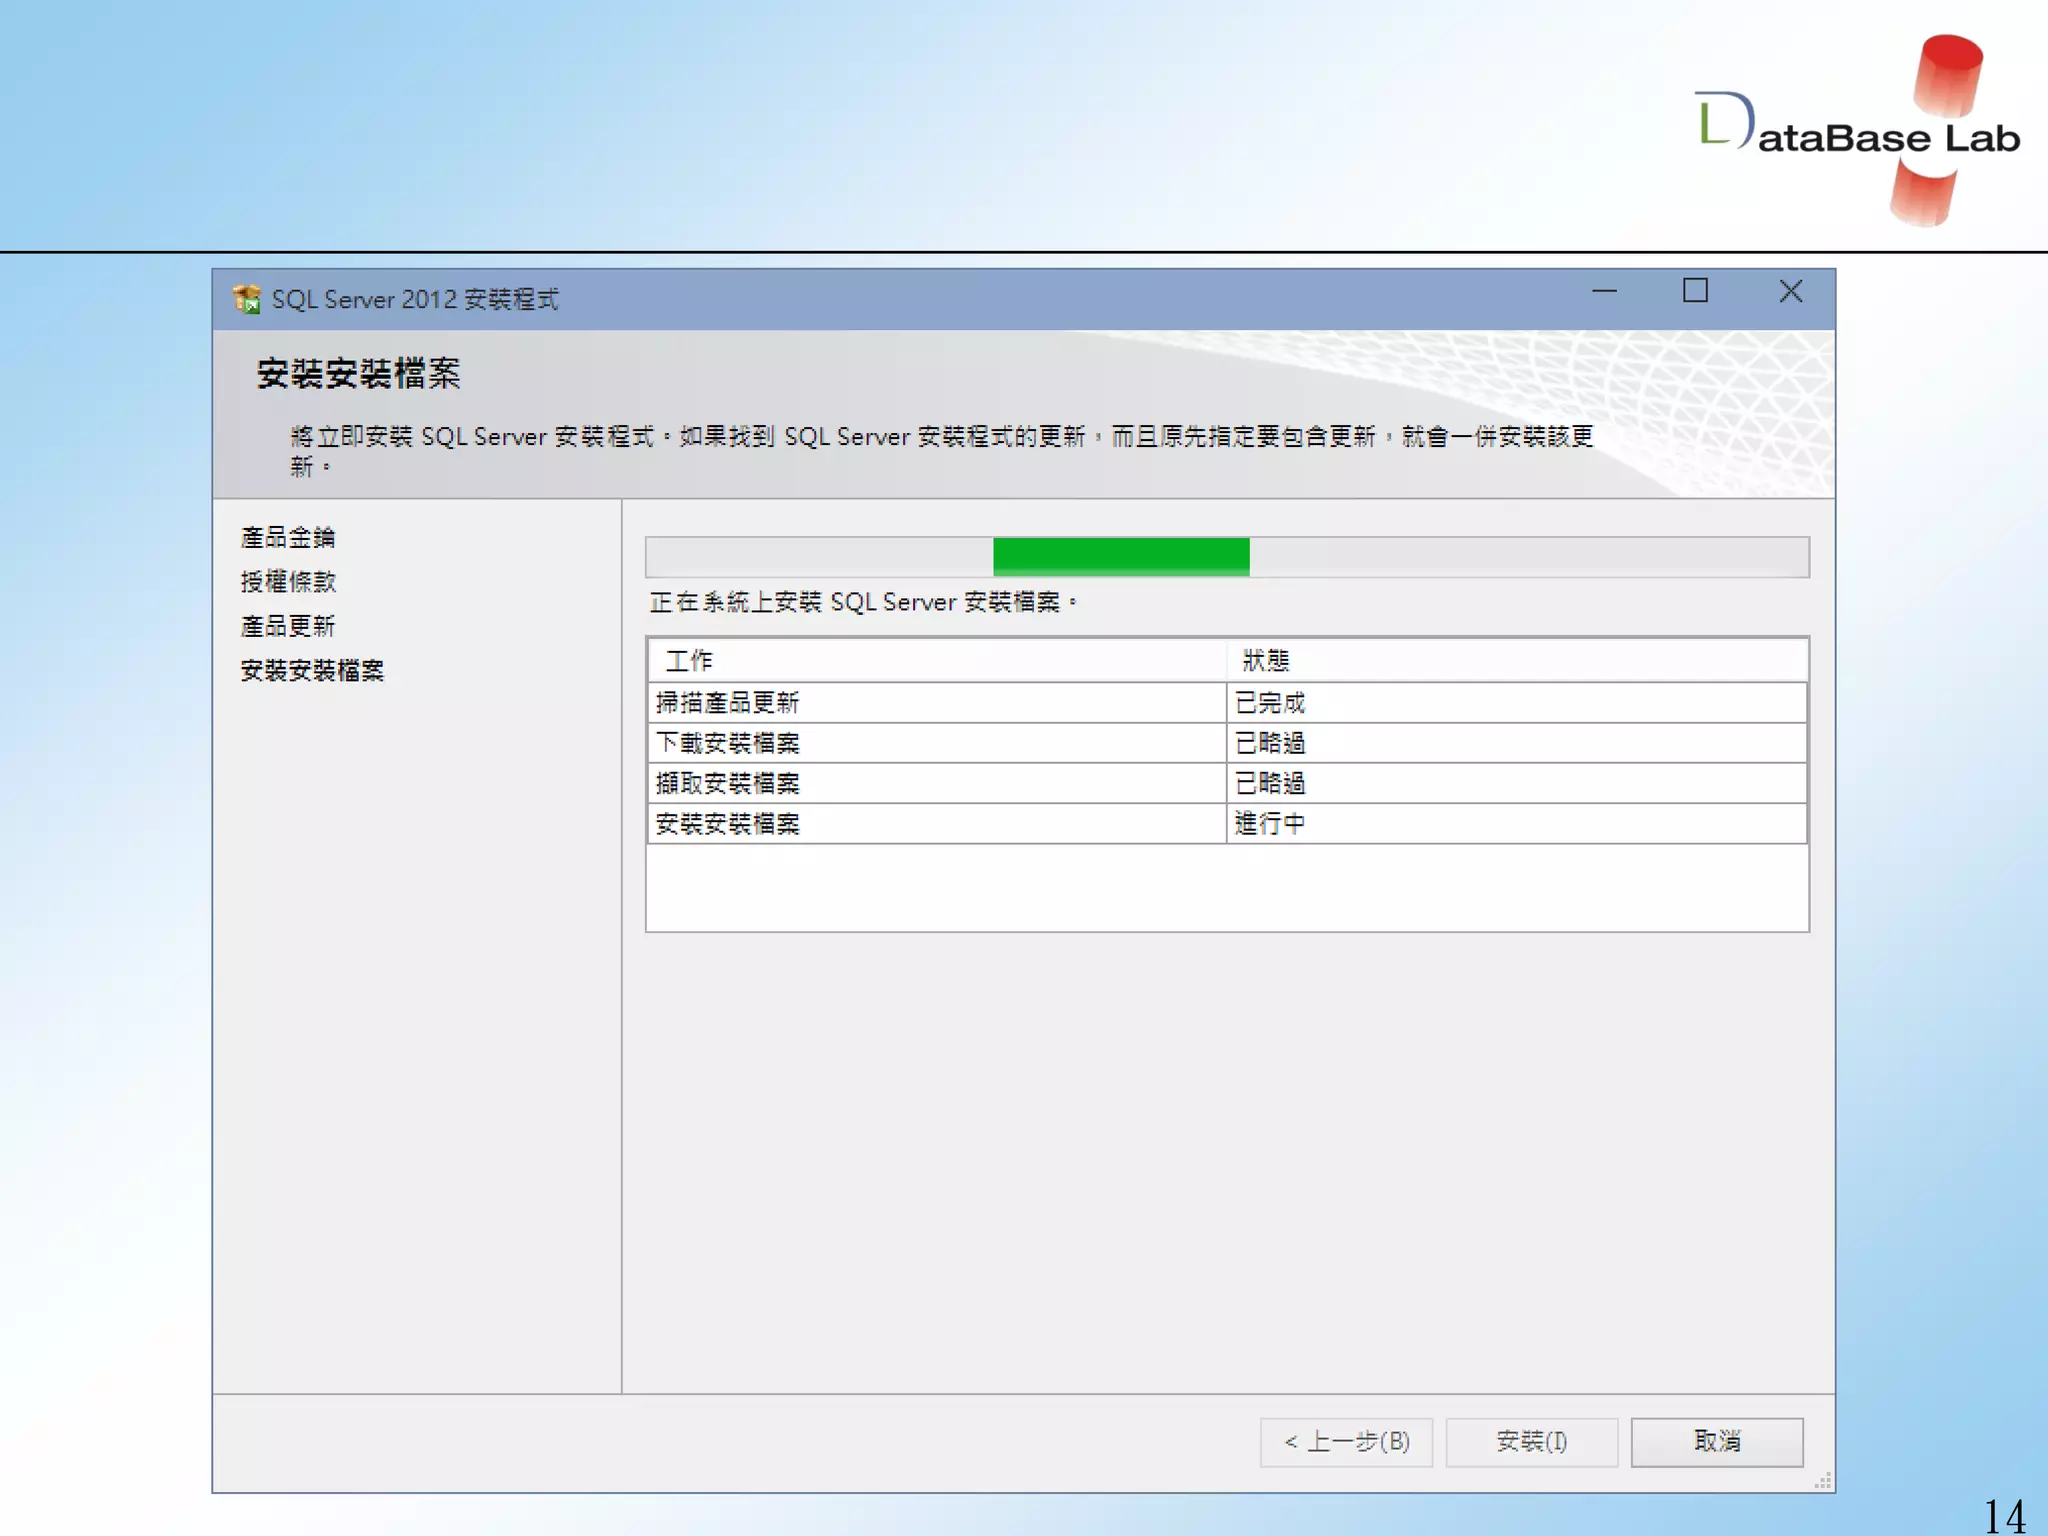Screen dimensions: 2048x1536
Task: Select 安裝安裝檔案 row in task table
Action: pos(1227,824)
